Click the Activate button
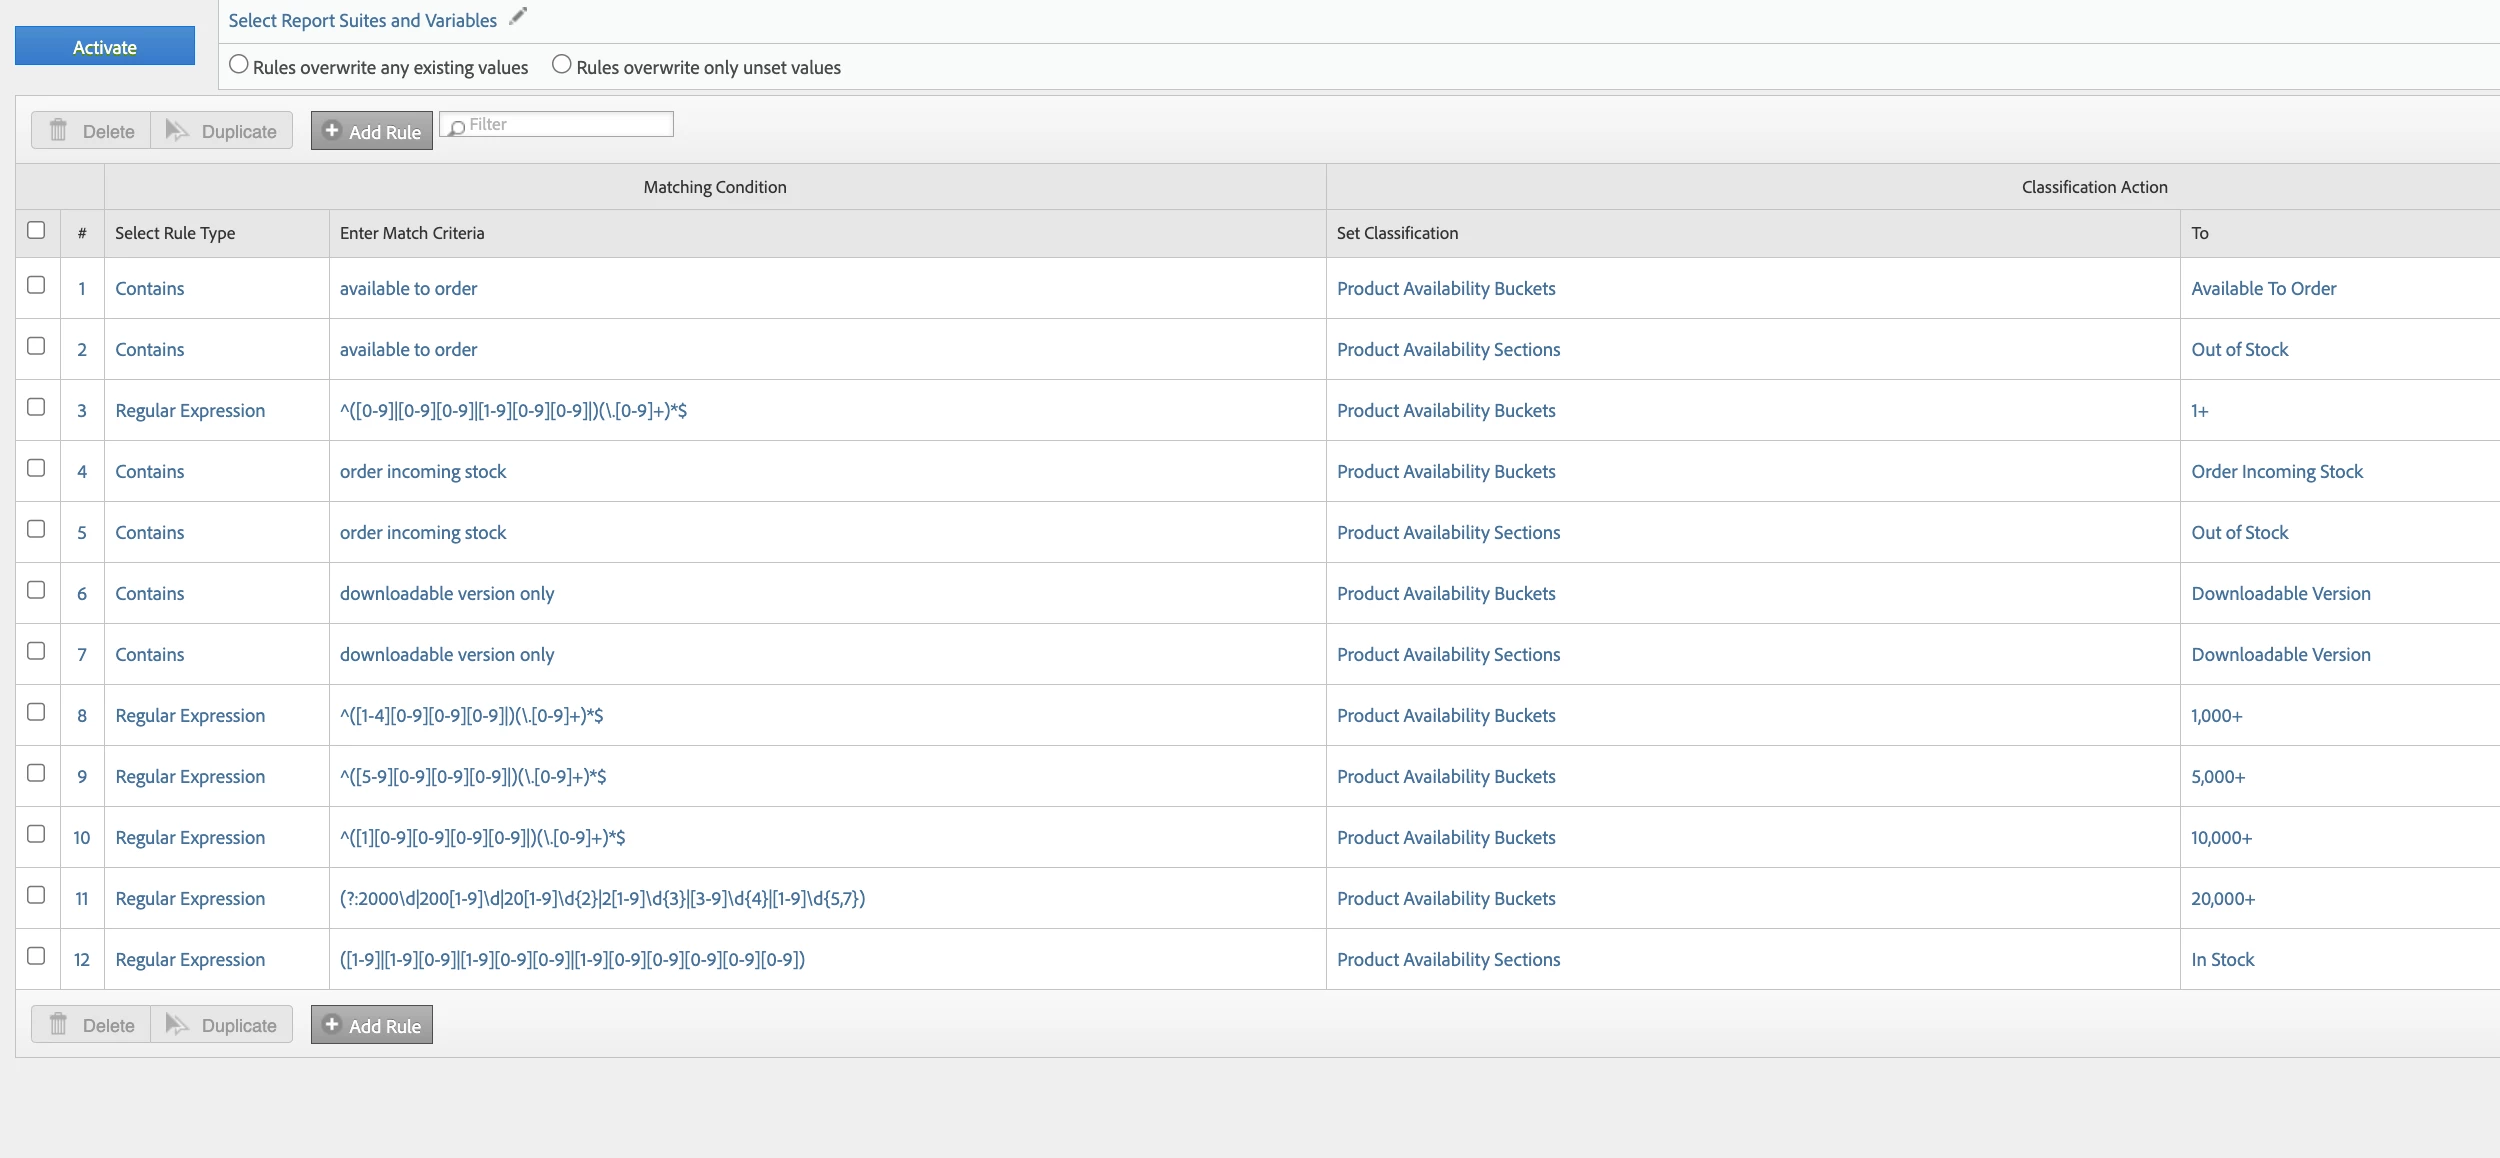 (105, 47)
